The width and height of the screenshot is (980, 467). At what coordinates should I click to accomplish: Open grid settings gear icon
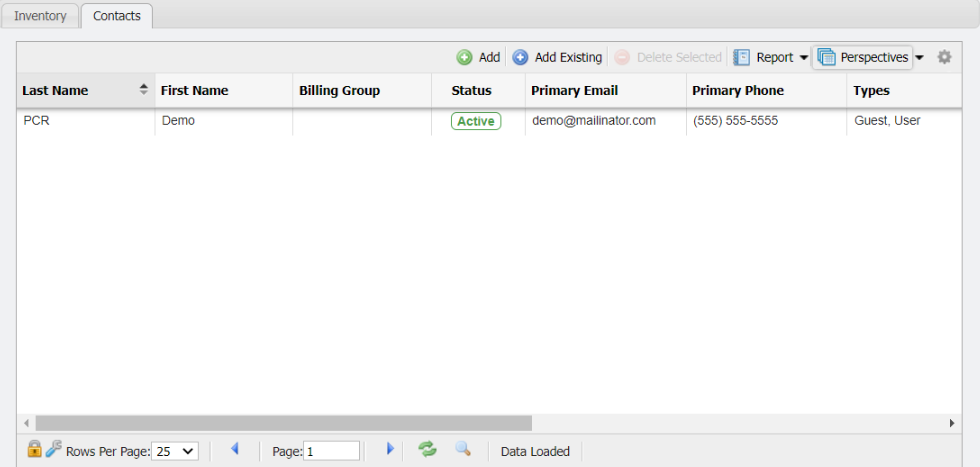coord(944,58)
